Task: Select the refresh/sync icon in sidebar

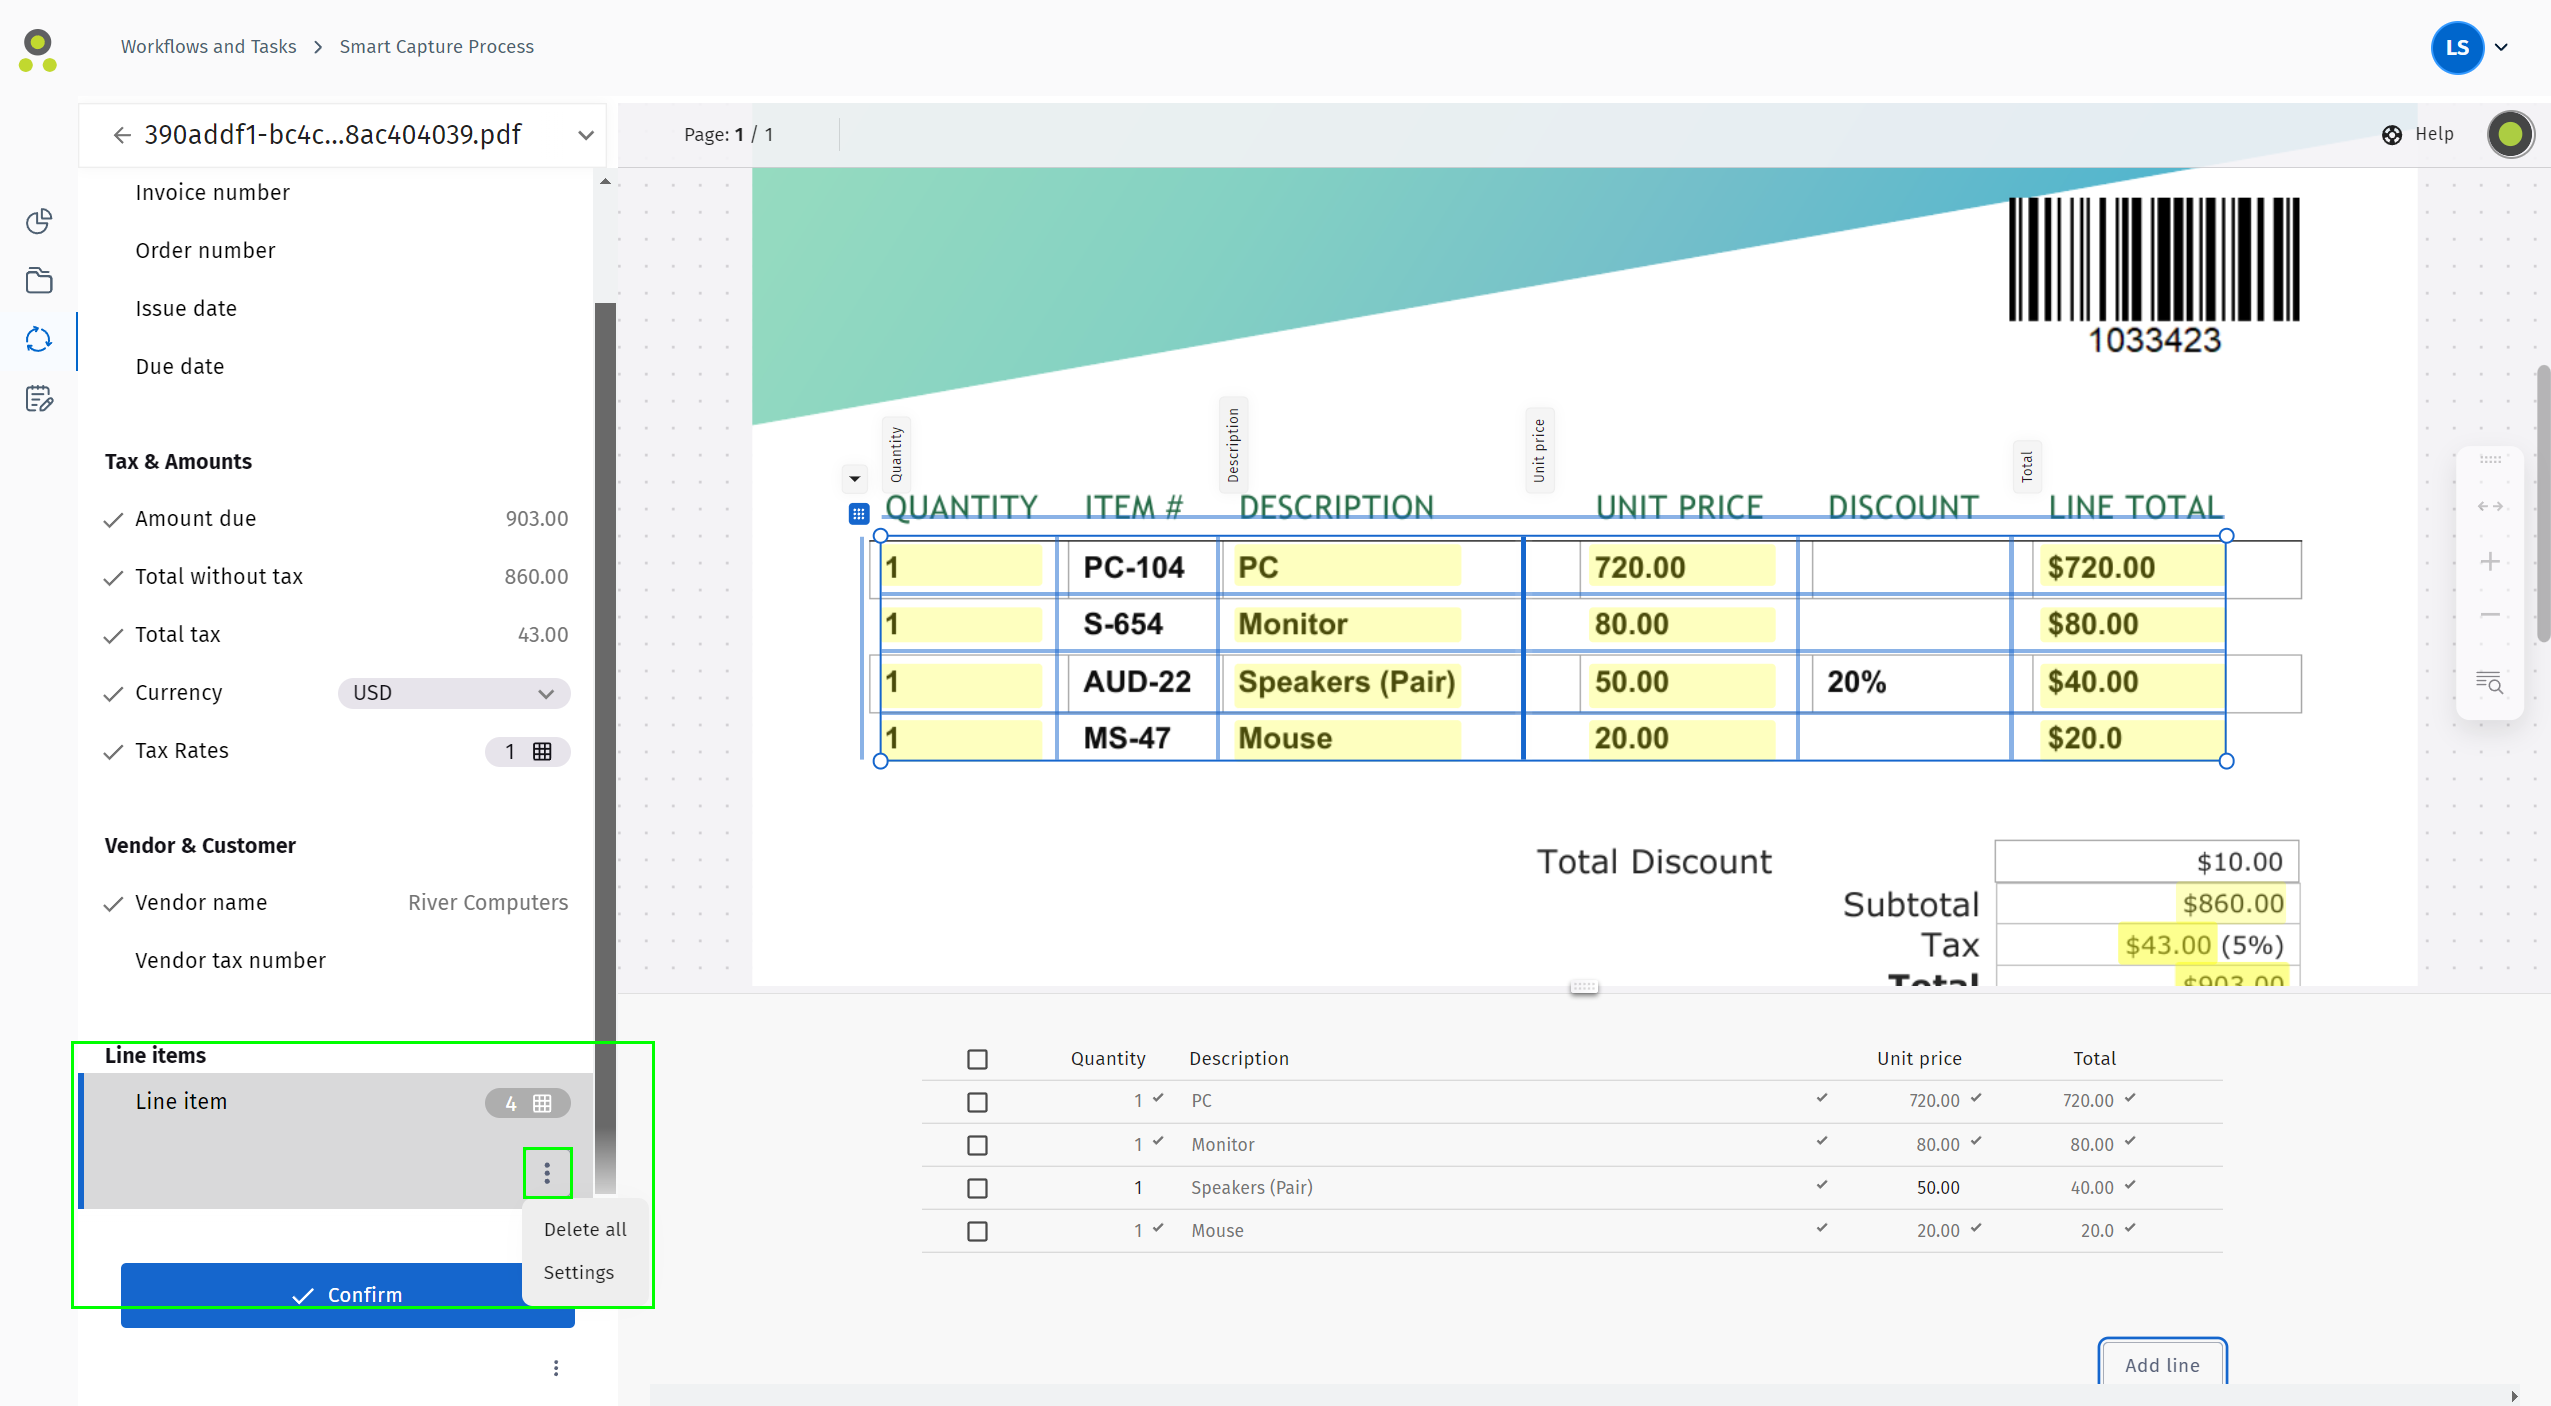Action: pyautogui.click(x=40, y=339)
